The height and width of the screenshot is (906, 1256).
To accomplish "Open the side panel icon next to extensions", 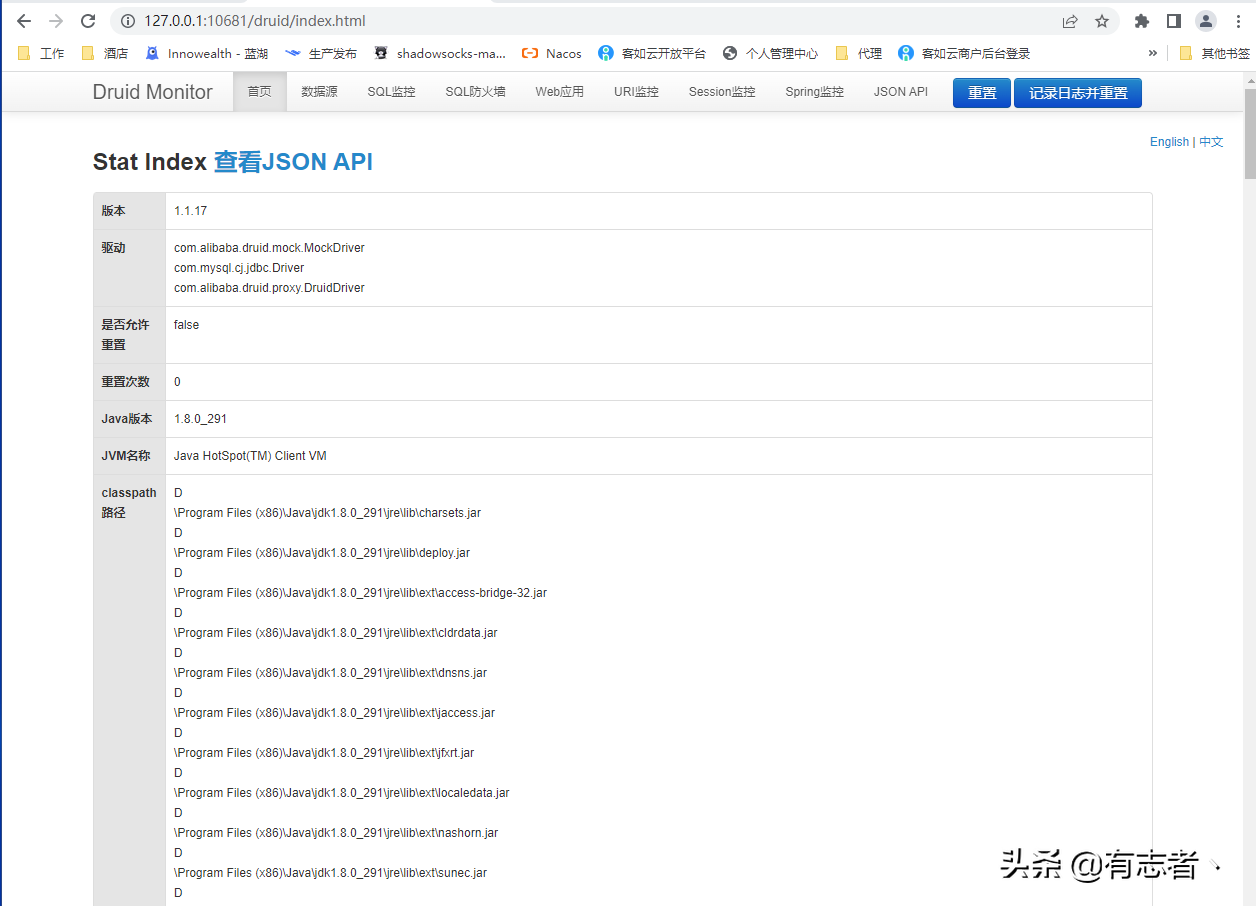I will tap(1172, 20).
